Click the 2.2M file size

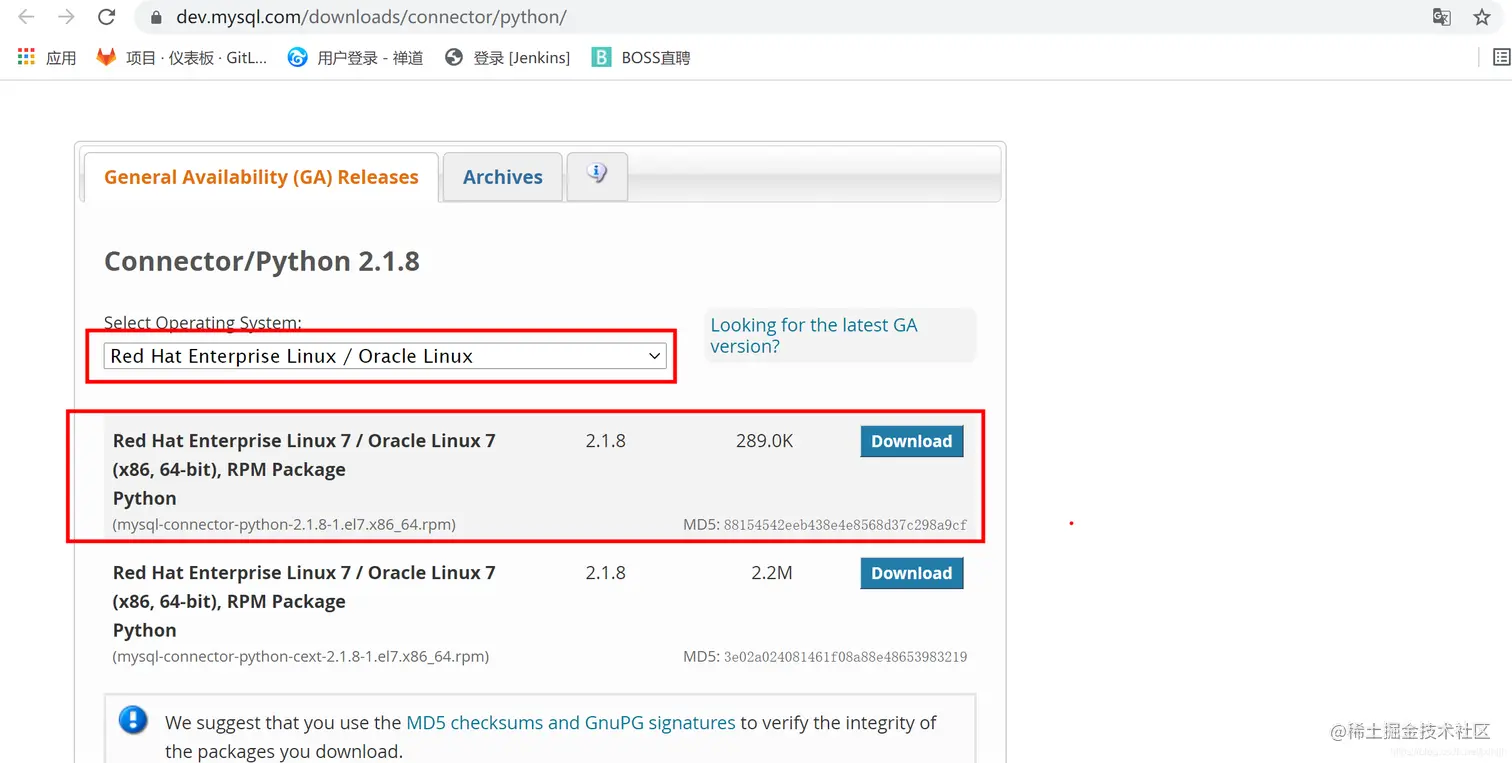772,573
